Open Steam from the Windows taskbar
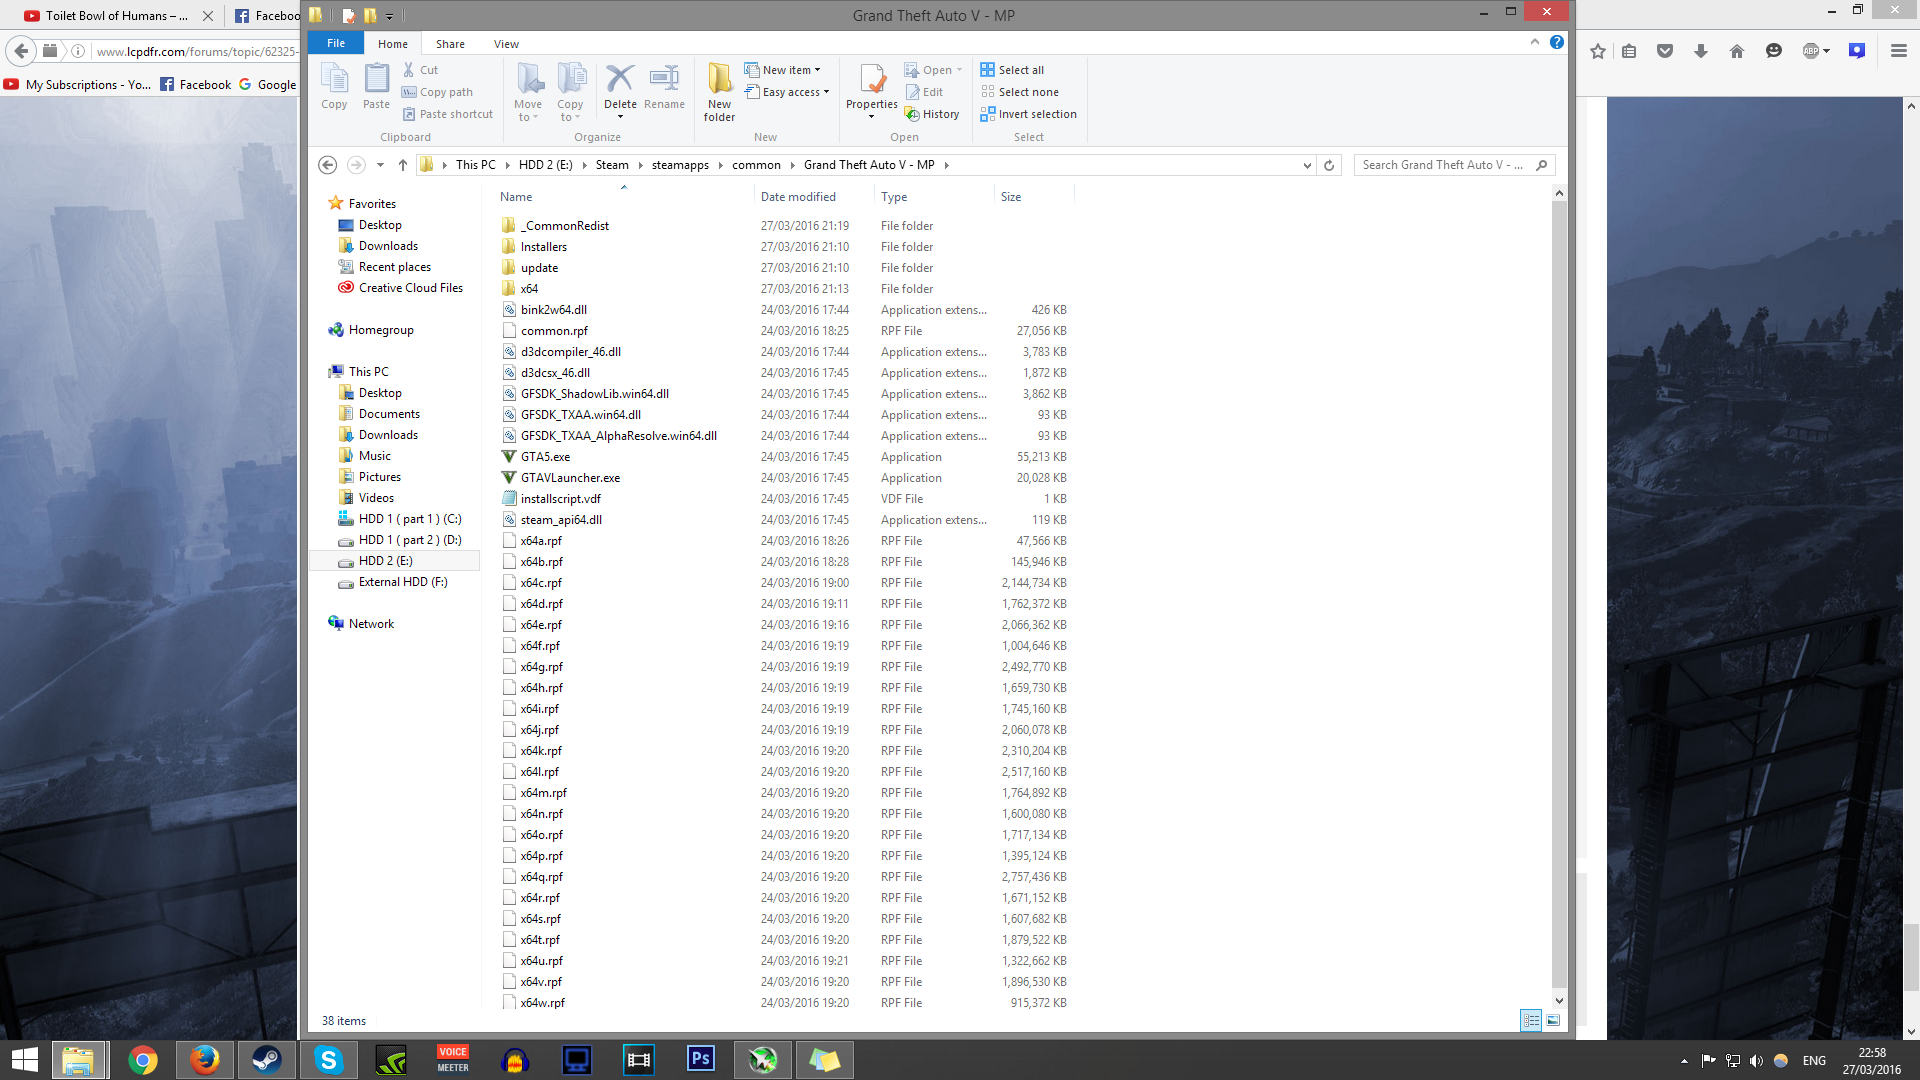The width and height of the screenshot is (1920, 1080). click(267, 1060)
